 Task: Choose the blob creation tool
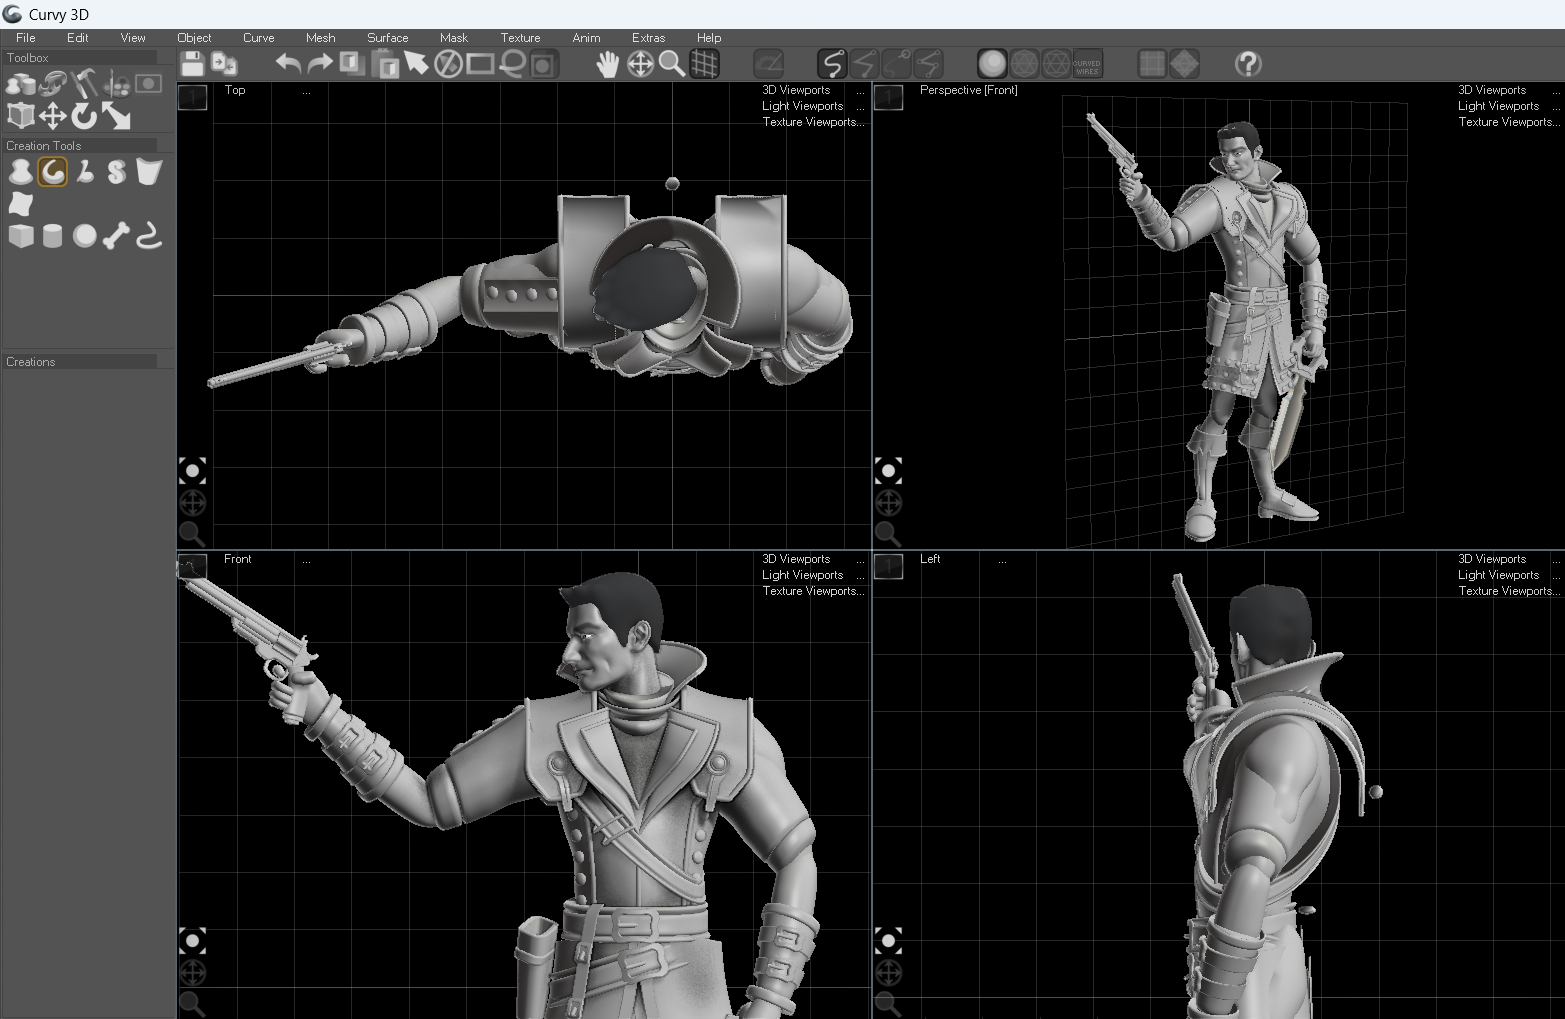point(20,172)
